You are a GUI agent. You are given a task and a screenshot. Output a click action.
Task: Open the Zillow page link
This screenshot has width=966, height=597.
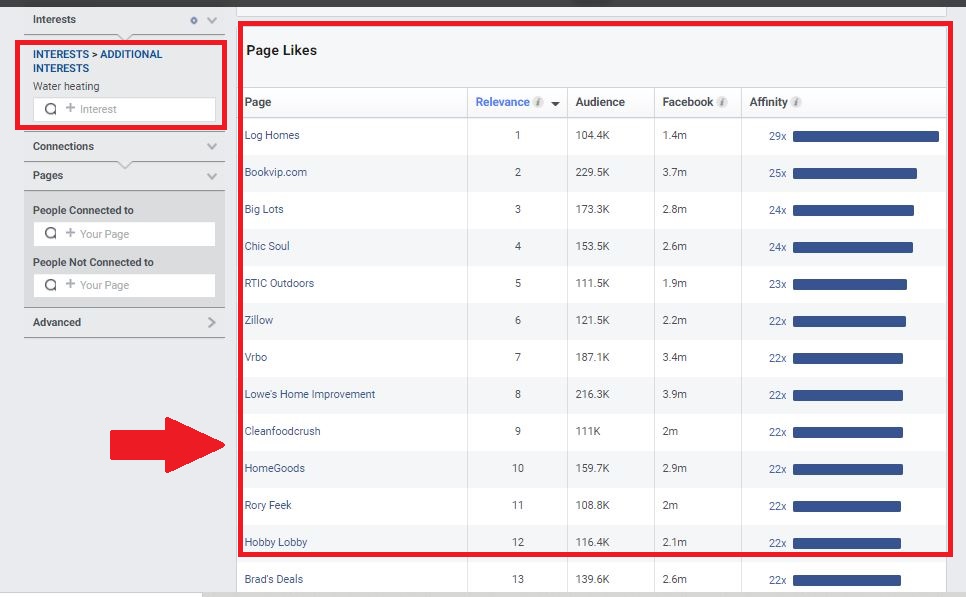pos(258,320)
